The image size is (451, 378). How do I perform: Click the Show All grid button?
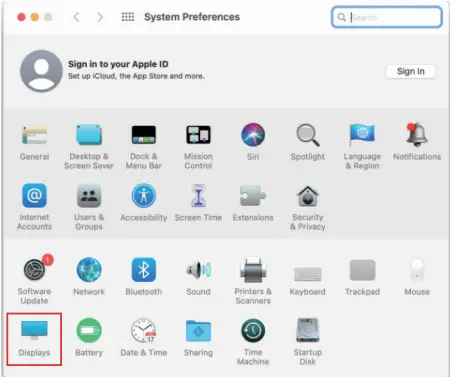[x=128, y=17]
